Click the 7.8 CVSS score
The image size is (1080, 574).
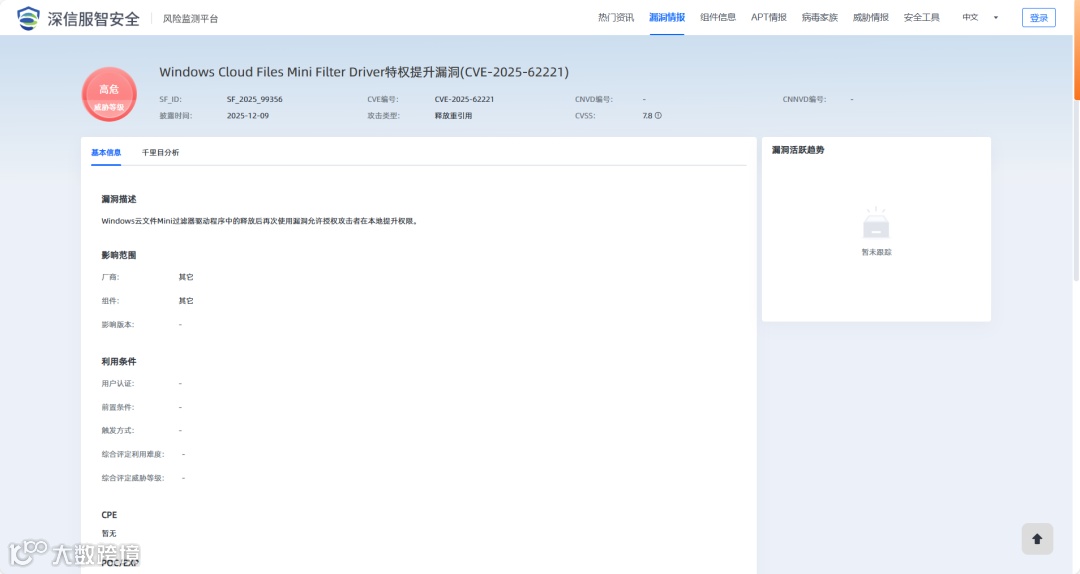point(647,116)
